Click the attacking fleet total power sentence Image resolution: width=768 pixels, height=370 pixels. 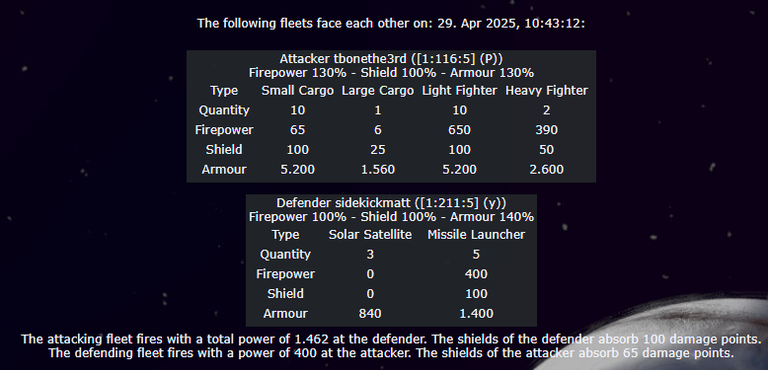[391, 339]
